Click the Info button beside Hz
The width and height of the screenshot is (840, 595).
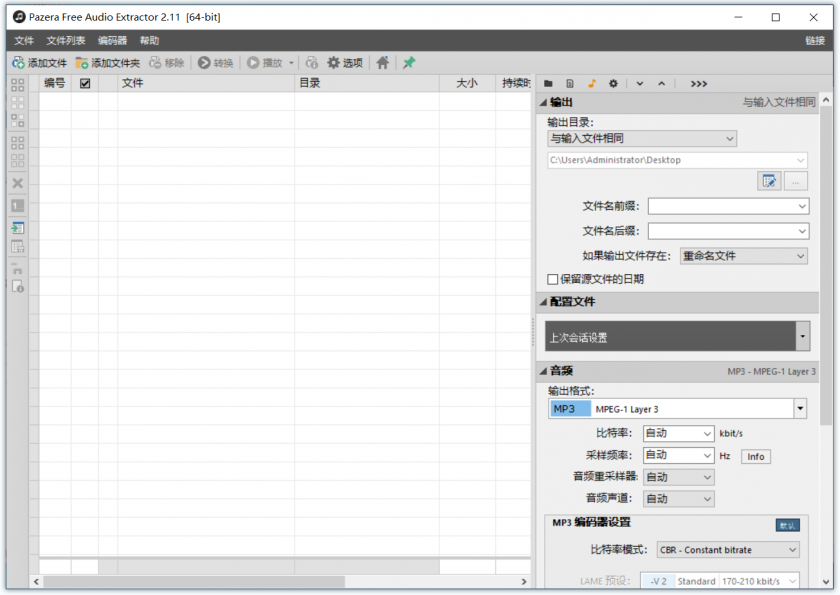tap(756, 456)
